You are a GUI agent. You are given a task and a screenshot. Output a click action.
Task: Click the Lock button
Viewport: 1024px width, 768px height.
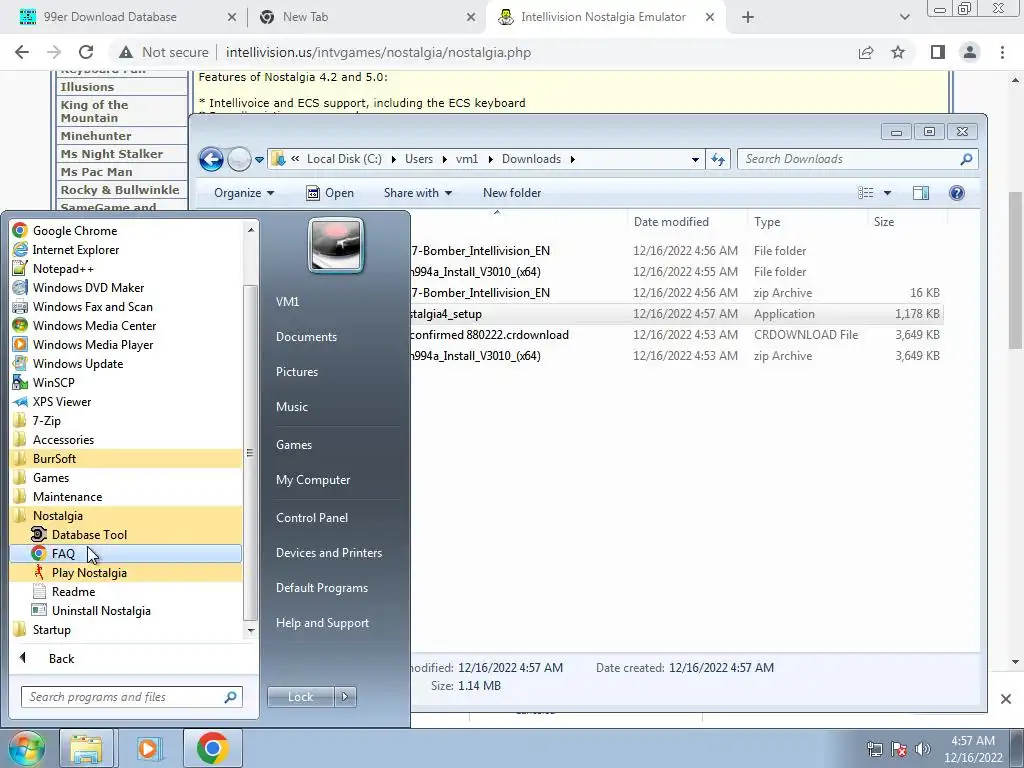tap(300, 697)
